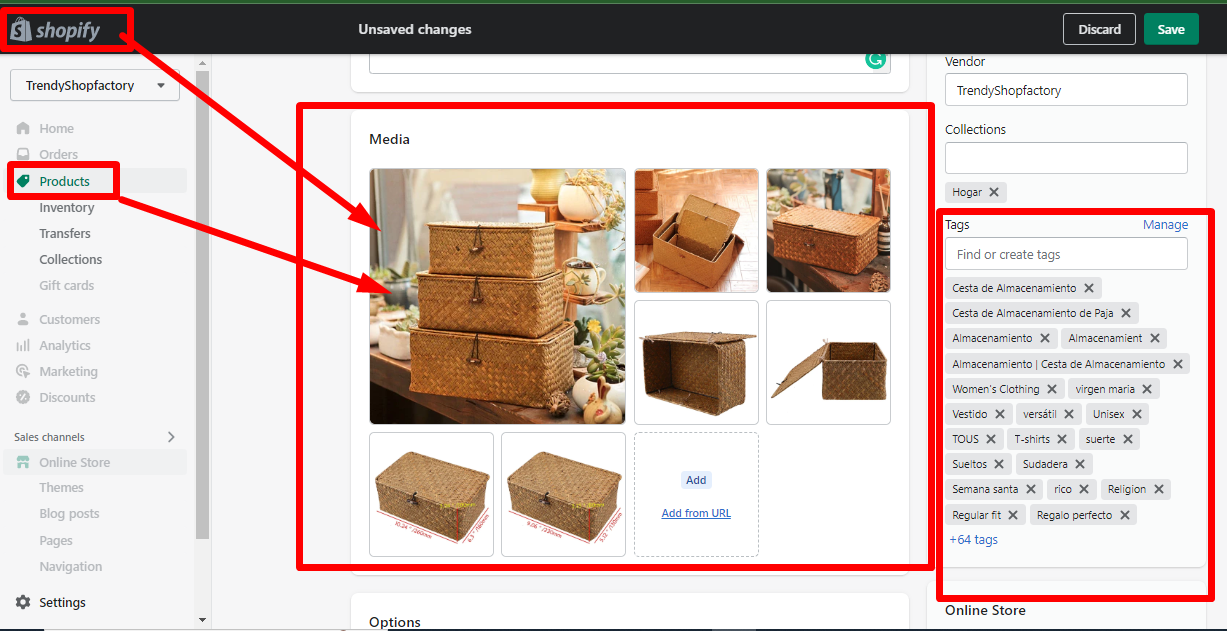Click the Orders bag icon

coord(23,154)
